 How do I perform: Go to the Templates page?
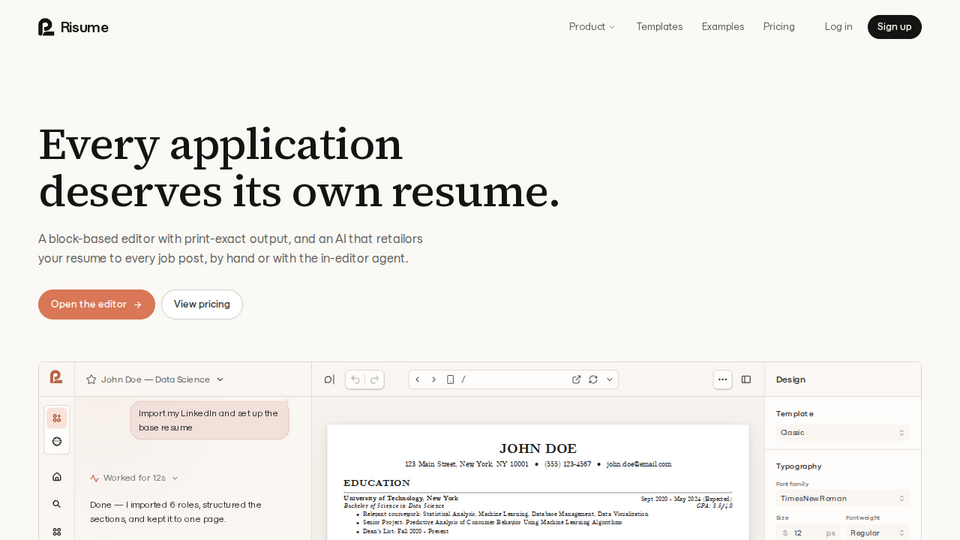(659, 27)
